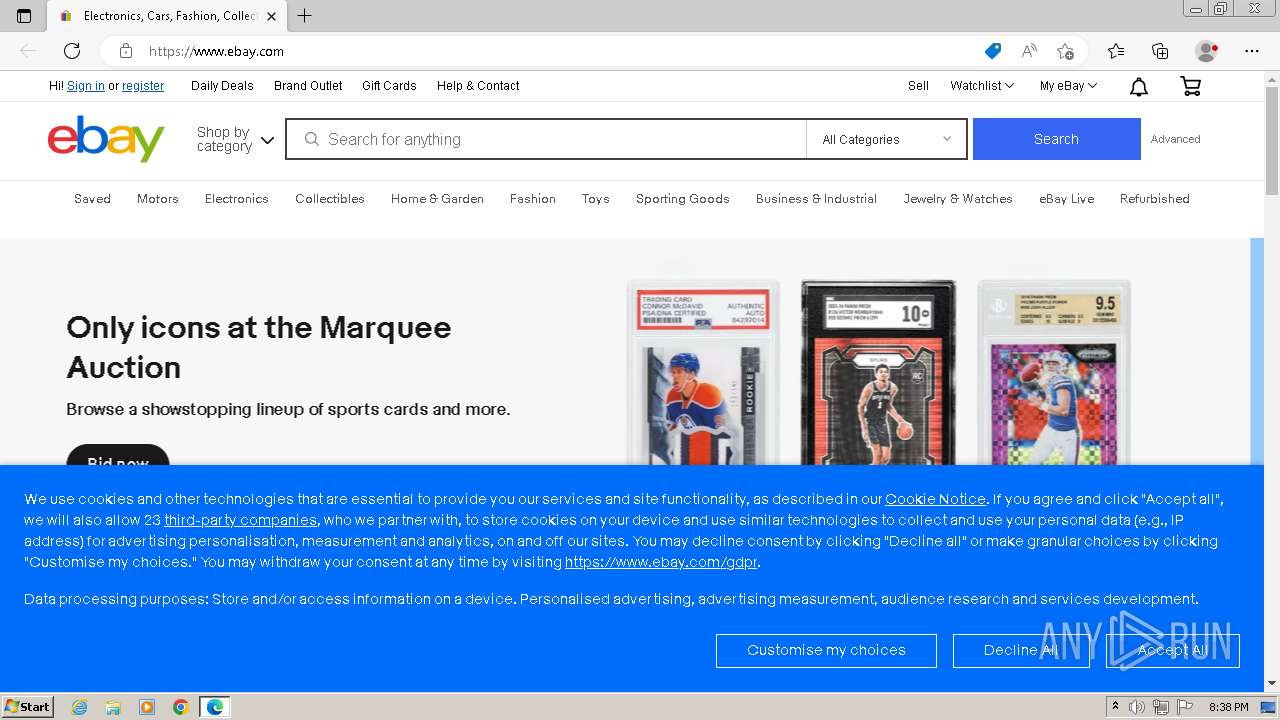Screen dimensions: 1280x720
Task: Open Chrome from taskbar
Action: tap(181, 707)
